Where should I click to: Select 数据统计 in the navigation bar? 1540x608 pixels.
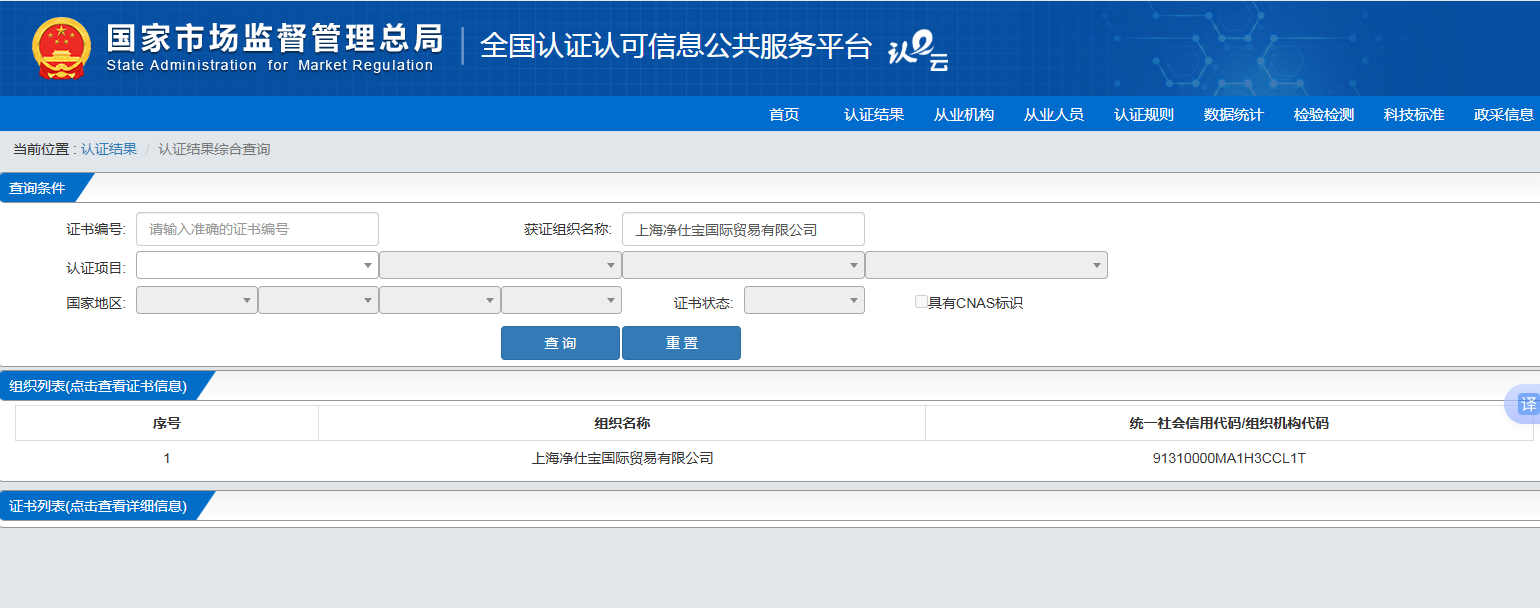click(1234, 114)
